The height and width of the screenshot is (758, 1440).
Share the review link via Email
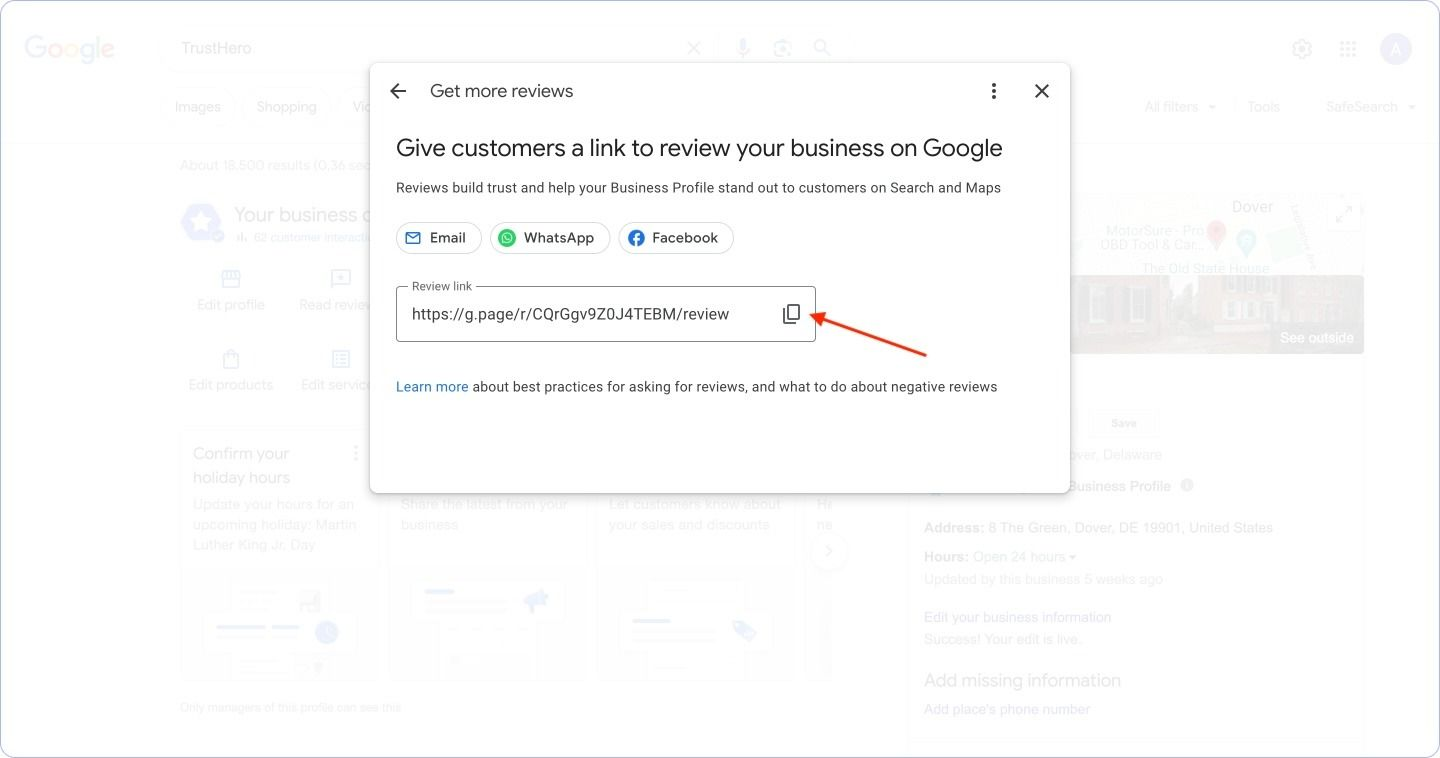click(x=439, y=238)
